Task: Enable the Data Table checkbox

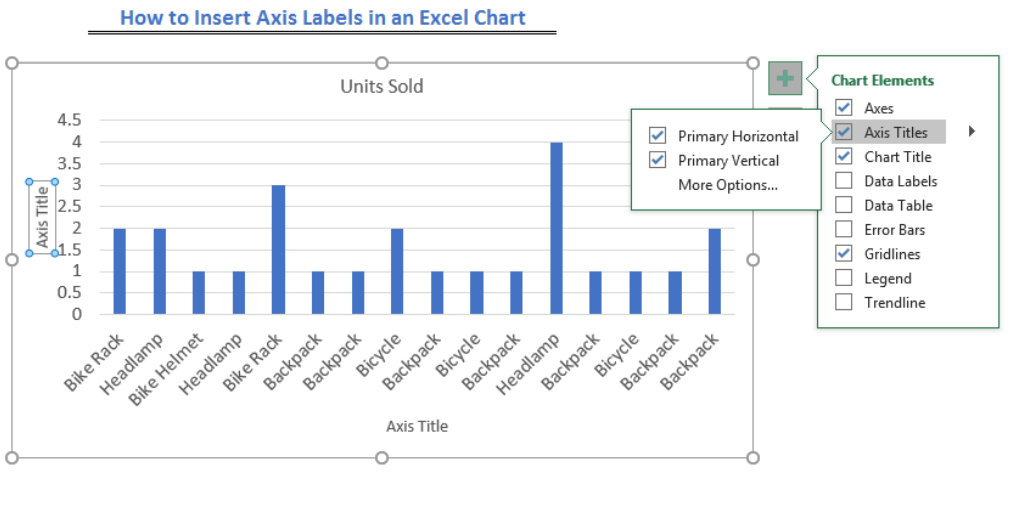Action: pos(844,205)
